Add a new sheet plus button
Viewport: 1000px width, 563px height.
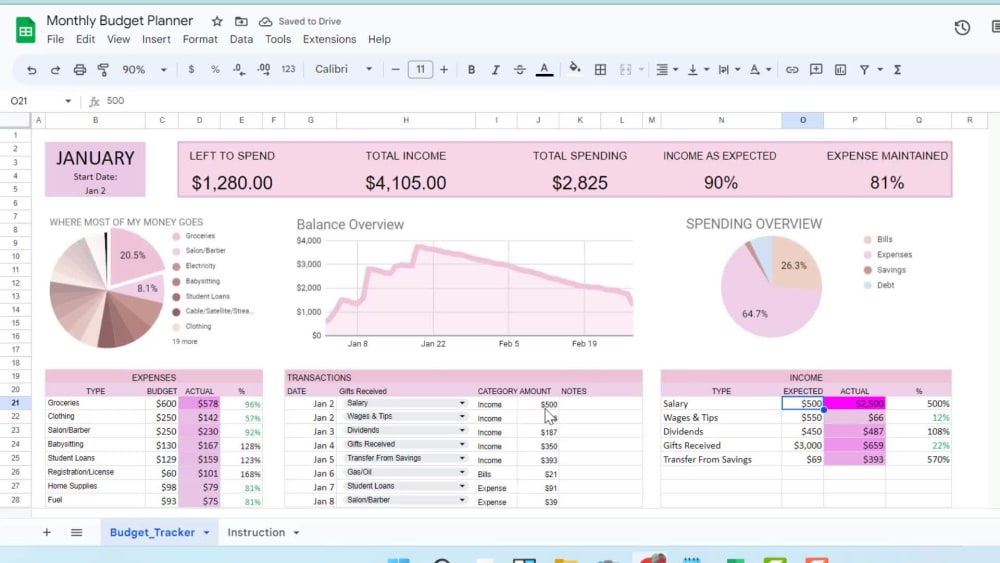click(x=47, y=532)
